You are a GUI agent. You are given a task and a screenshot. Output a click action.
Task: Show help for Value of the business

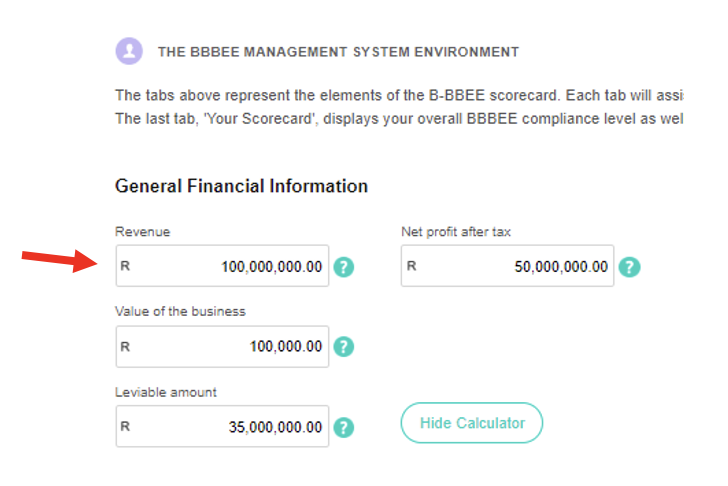[x=344, y=347]
